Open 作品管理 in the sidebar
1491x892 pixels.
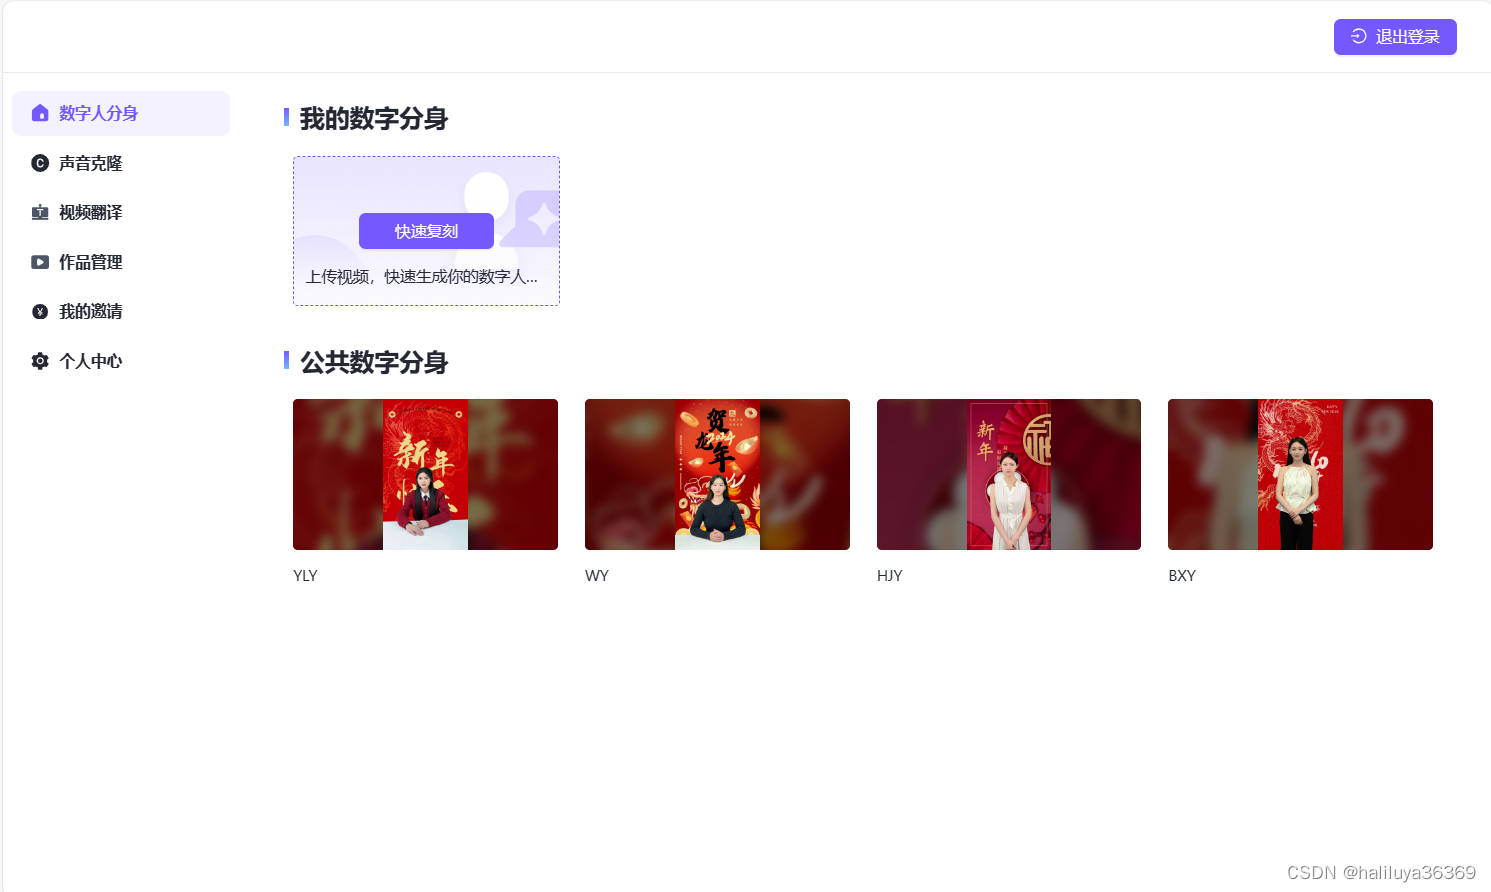click(x=121, y=262)
